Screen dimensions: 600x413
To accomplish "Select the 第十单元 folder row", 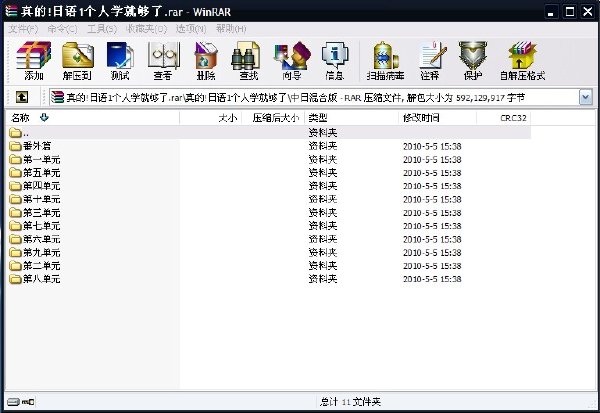I will coord(268,199).
